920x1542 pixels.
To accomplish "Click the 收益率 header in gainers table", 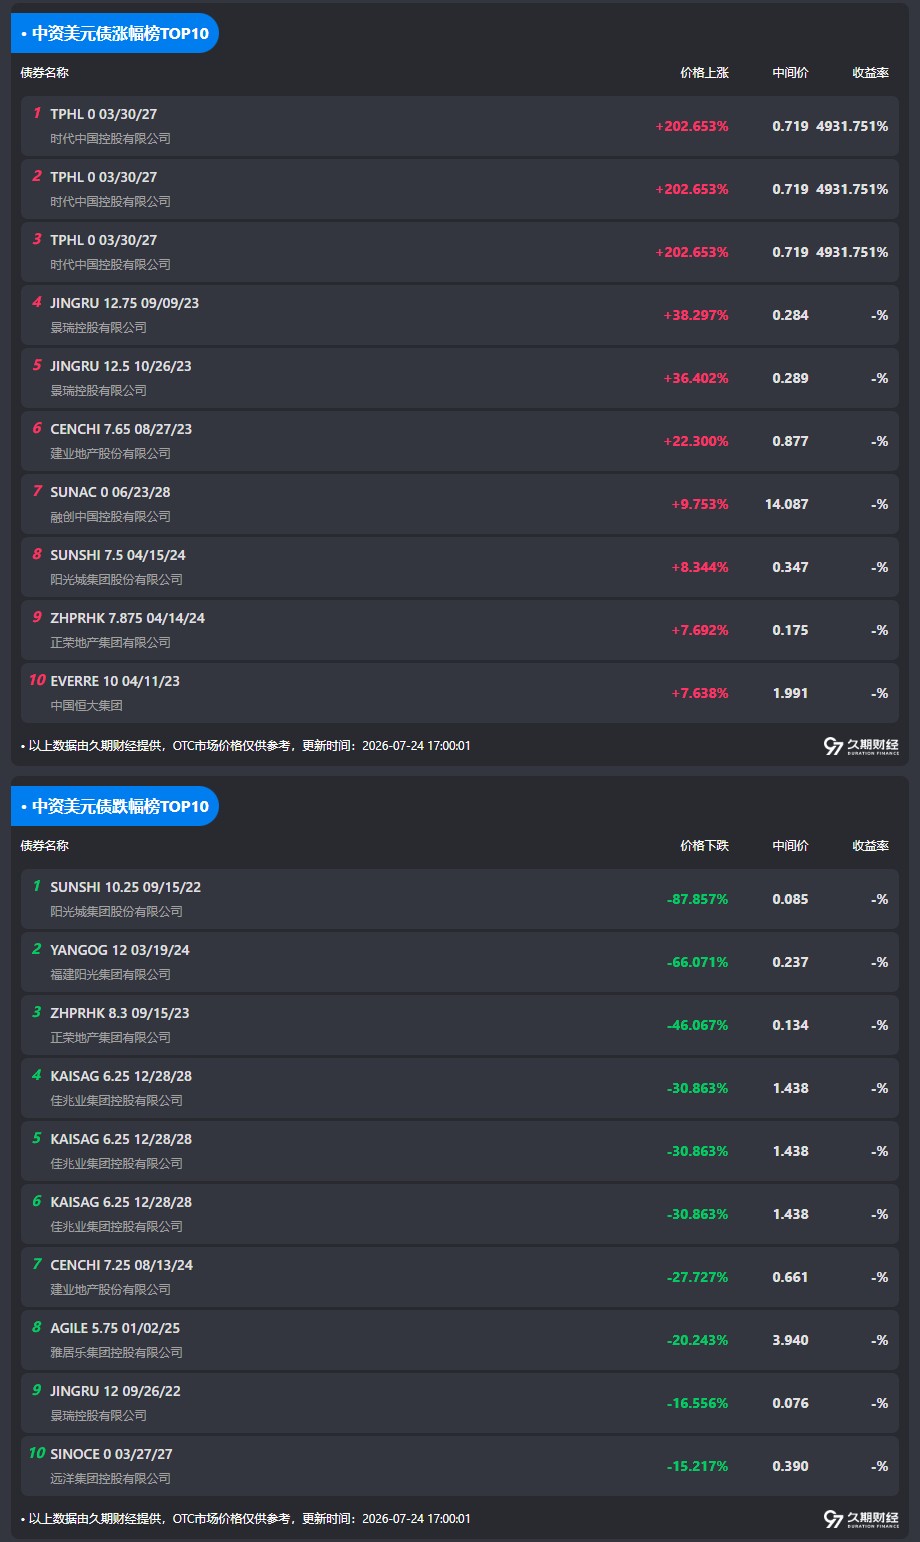I will tap(870, 73).
